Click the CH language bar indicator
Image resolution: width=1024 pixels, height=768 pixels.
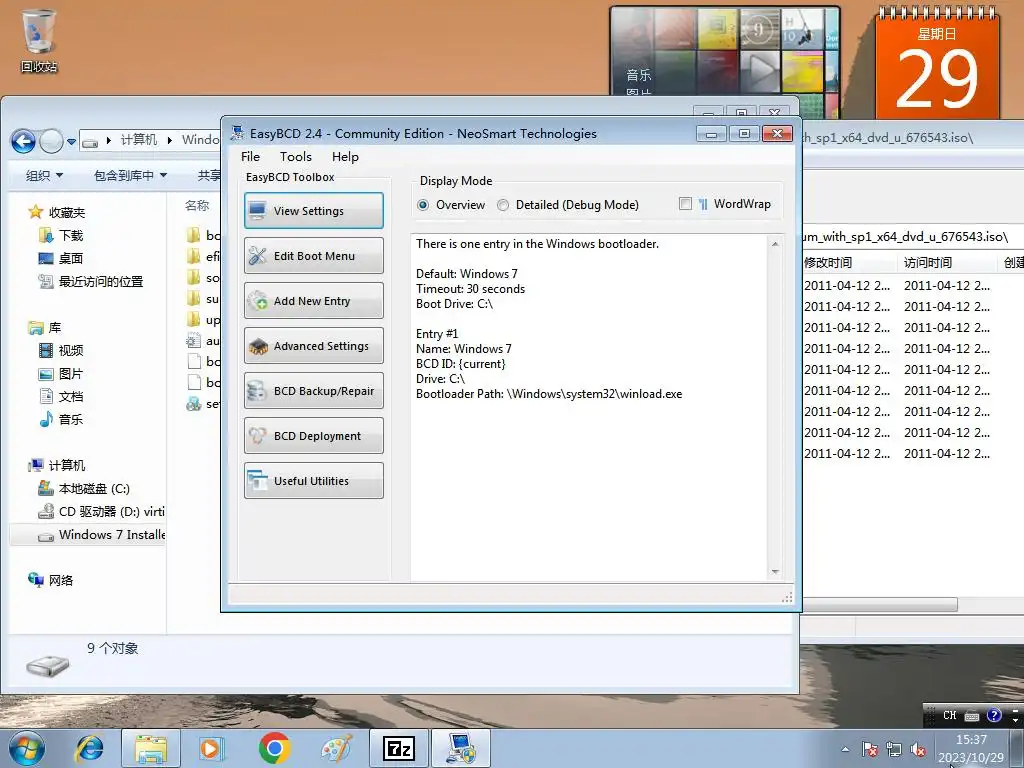pos(950,715)
